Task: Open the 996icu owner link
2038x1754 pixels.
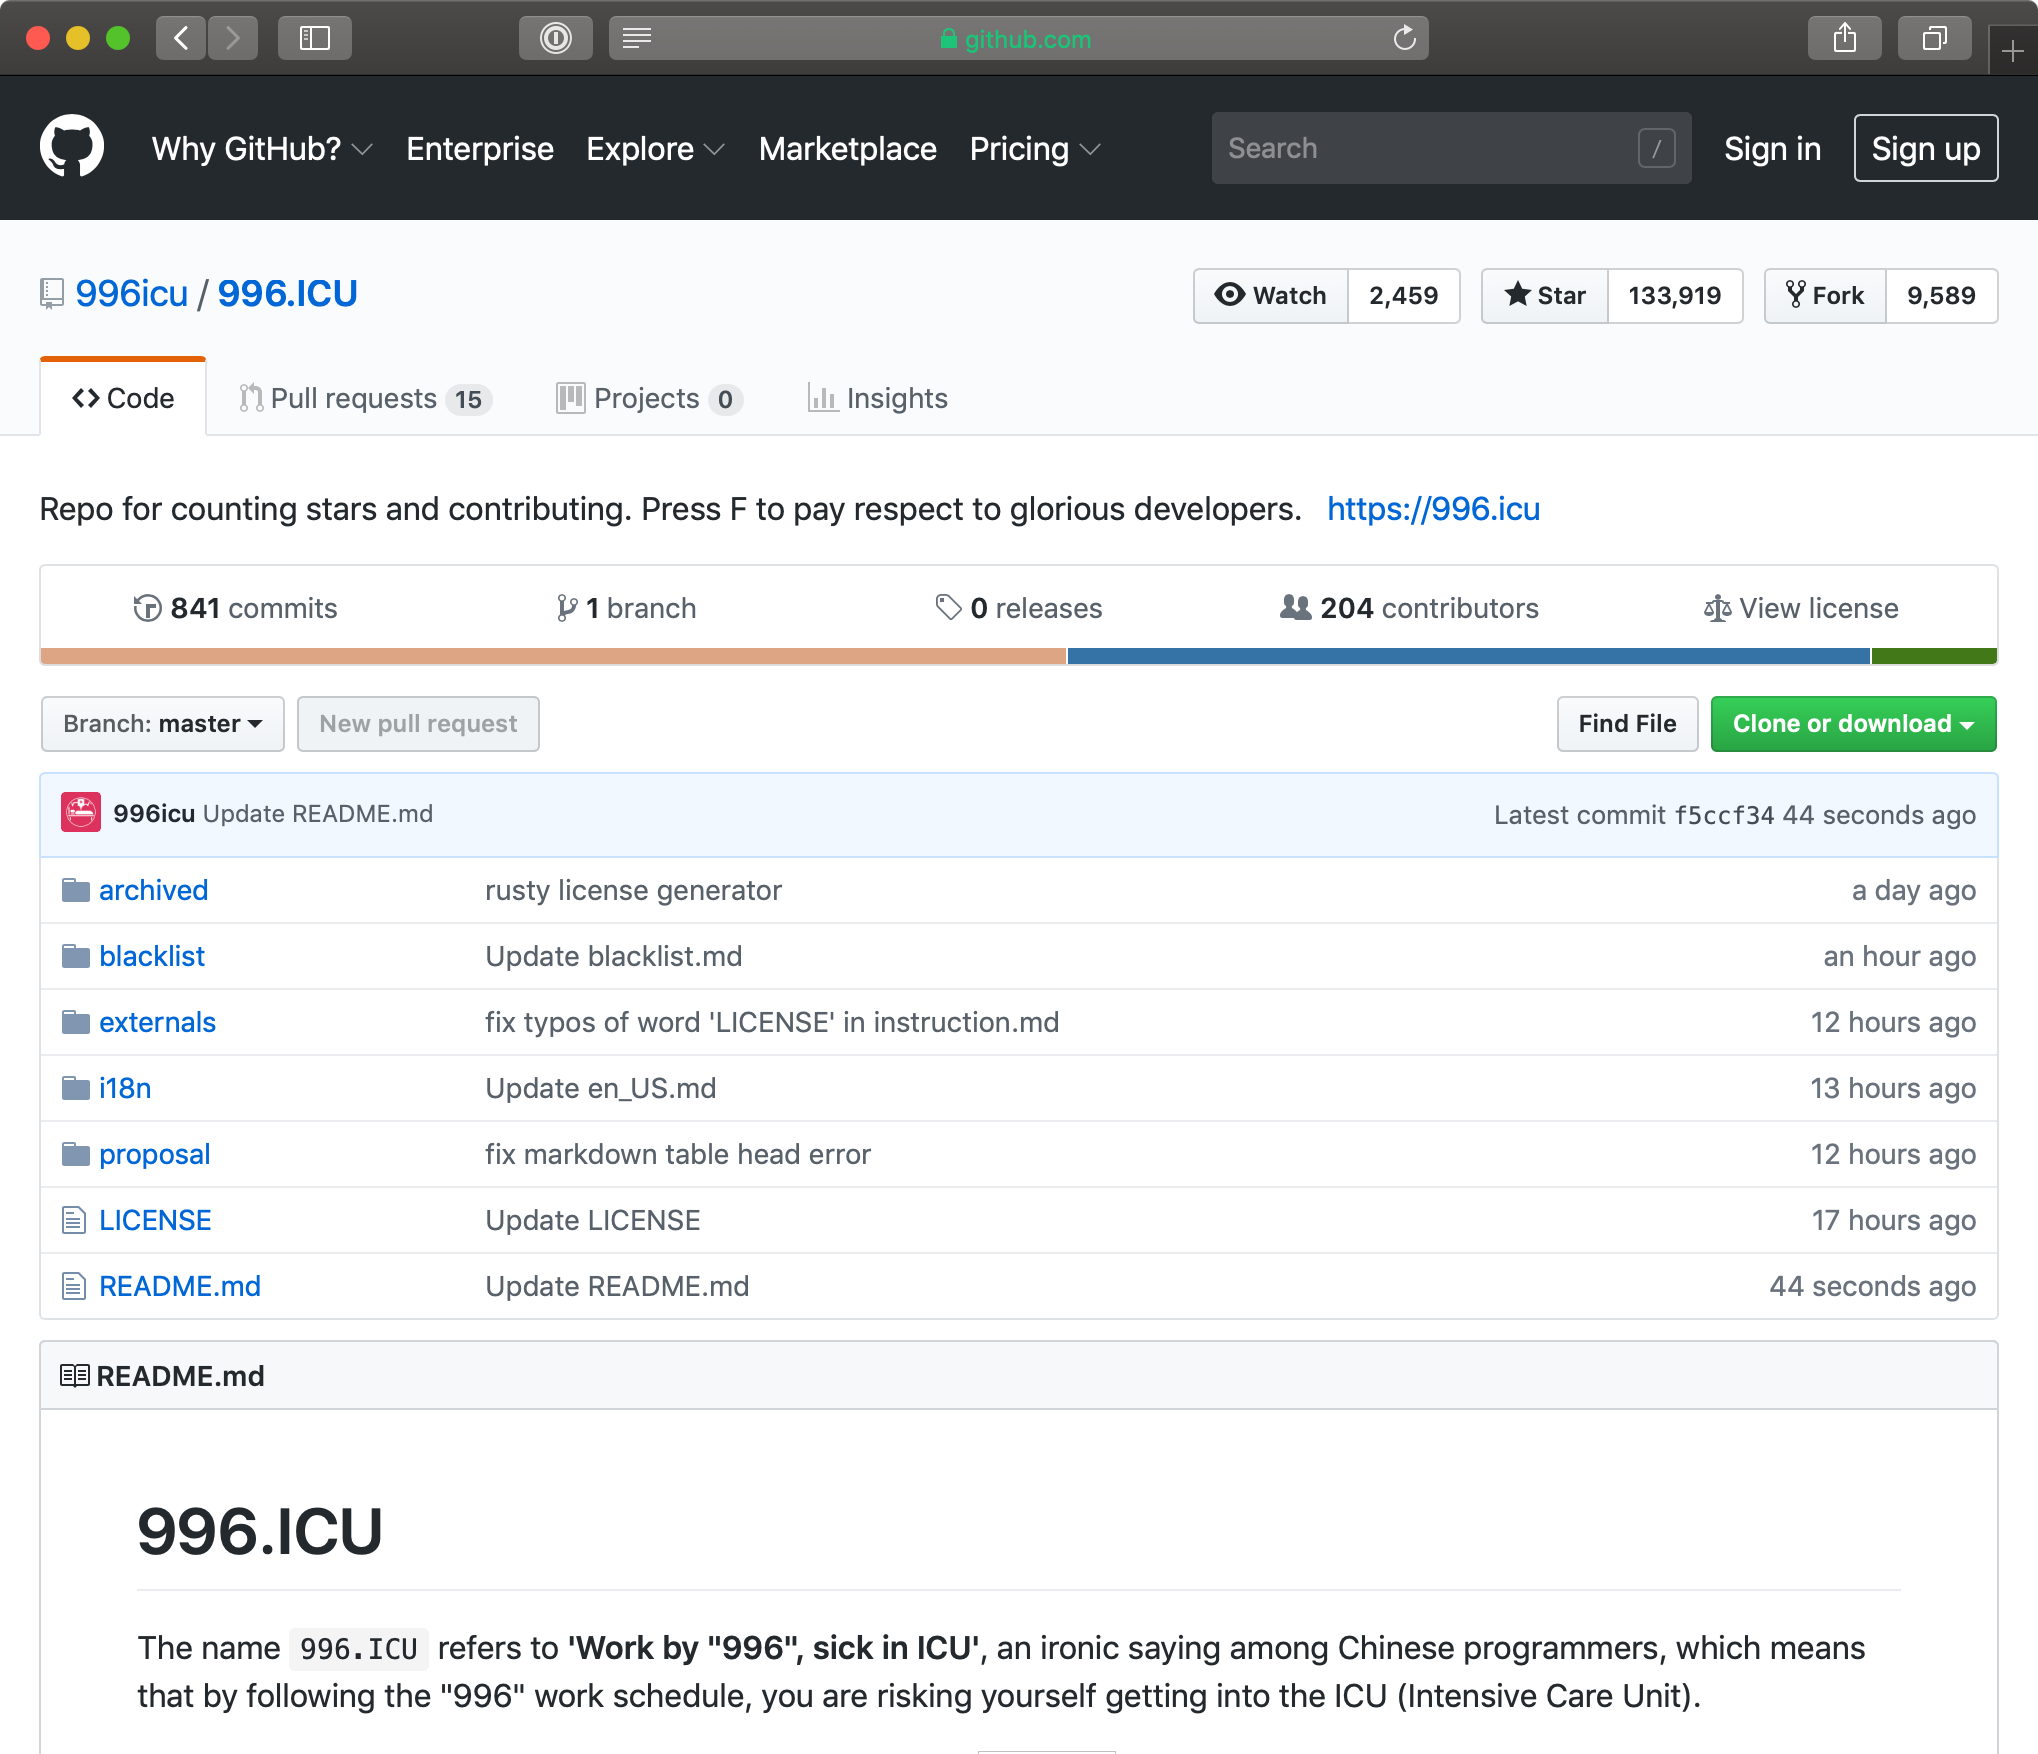Action: coord(132,294)
